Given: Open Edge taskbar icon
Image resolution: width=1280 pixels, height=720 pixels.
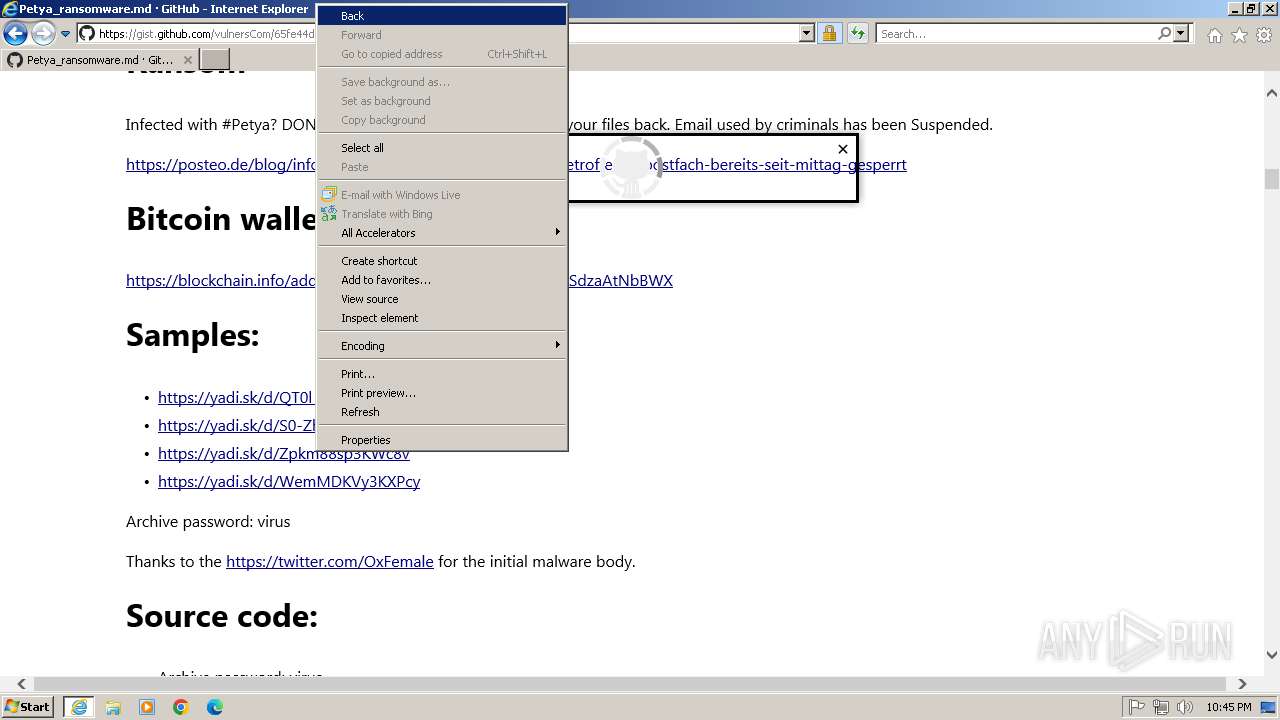Looking at the screenshot, I should pos(215,707).
